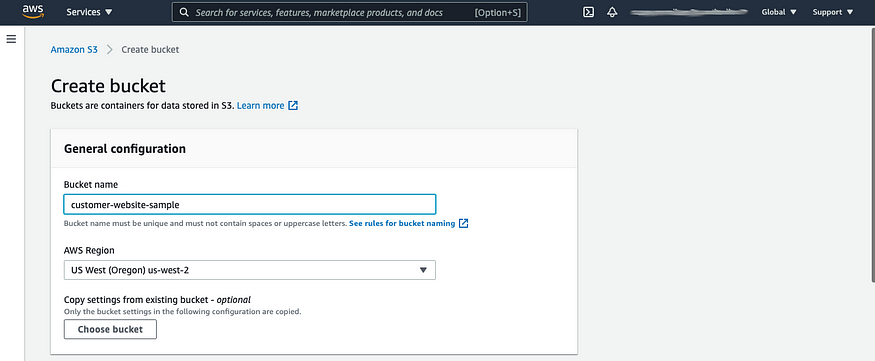Click the breadcrumb chevron separator
Screen dimensions: 875x361
[x=109, y=50]
